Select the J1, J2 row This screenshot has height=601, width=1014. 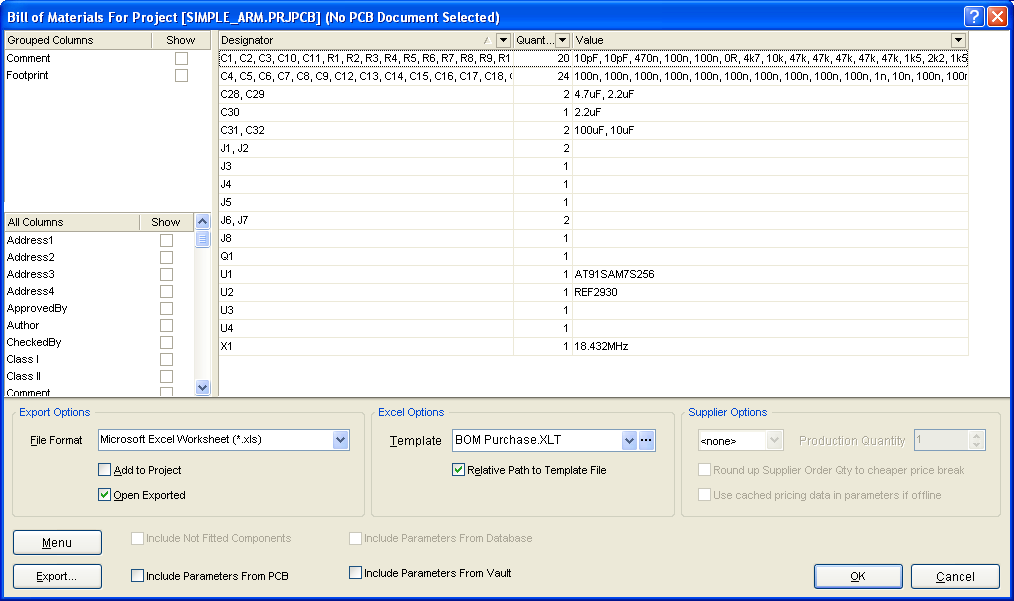pos(593,148)
